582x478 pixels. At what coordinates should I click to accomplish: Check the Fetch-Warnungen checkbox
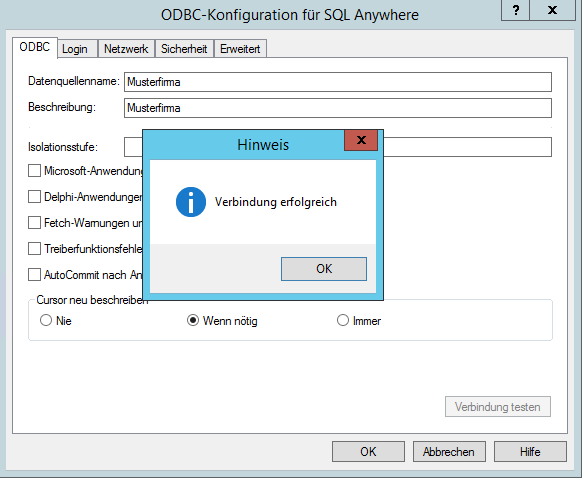35,223
